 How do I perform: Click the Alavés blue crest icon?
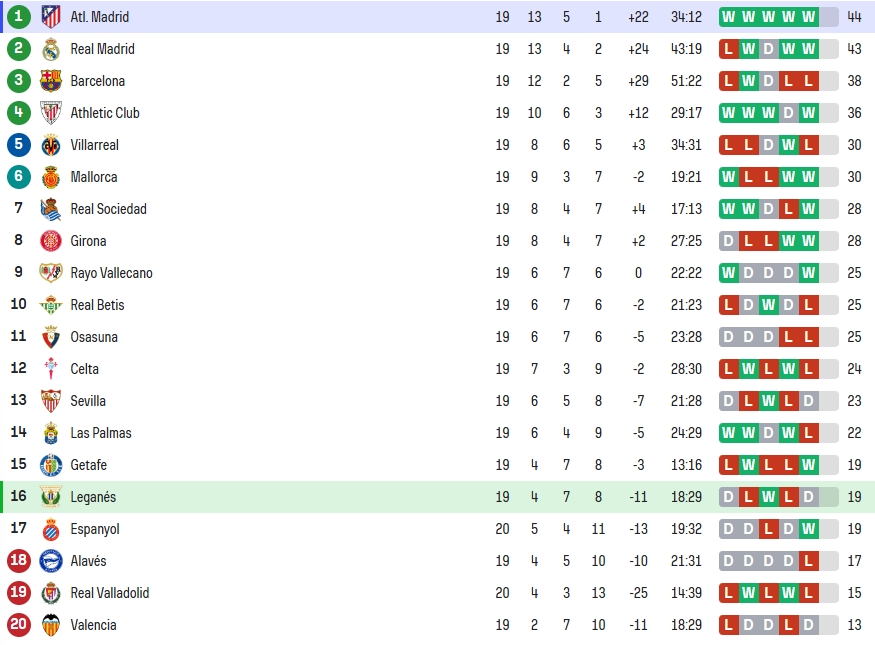[x=51, y=561]
